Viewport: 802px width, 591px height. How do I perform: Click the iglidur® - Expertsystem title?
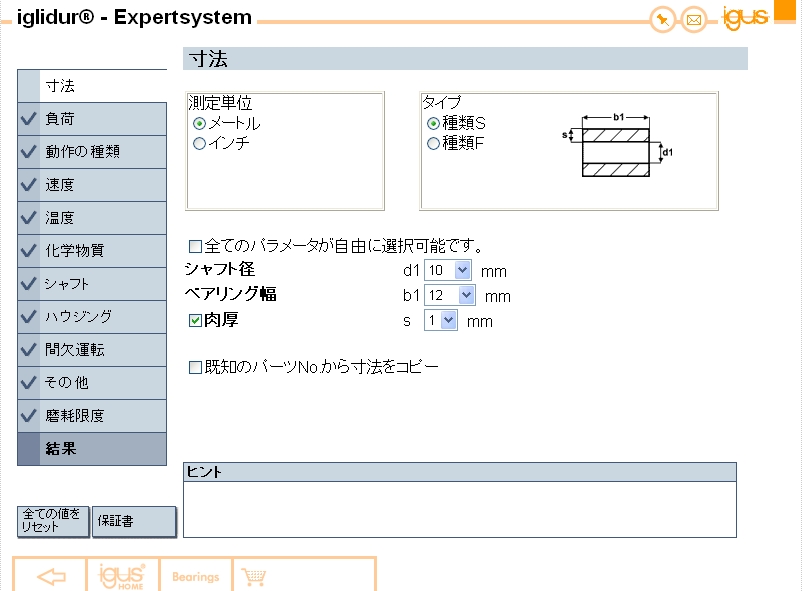(x=134, y=17)
